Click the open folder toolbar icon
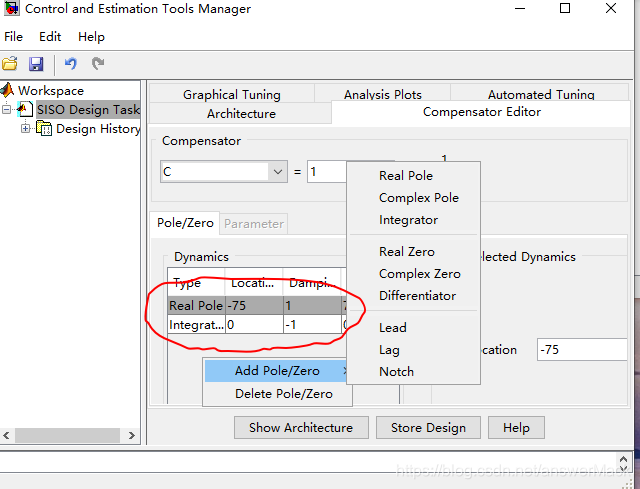640x489 pixels. click(9, 64)
